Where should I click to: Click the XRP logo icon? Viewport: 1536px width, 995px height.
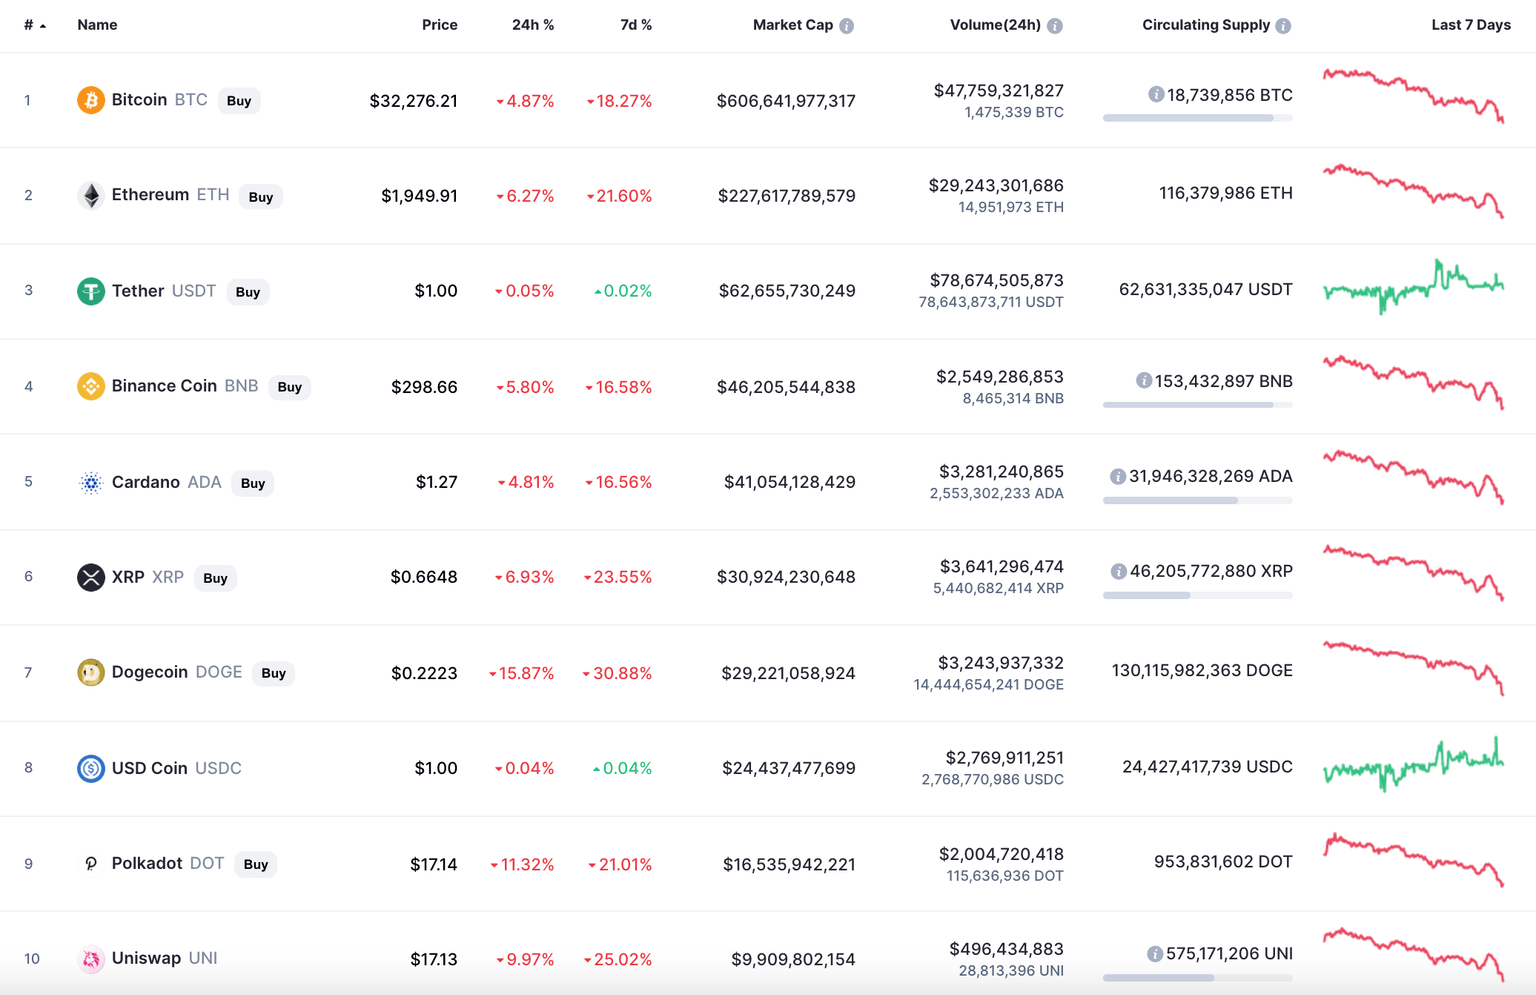click(x=90, y=577)
